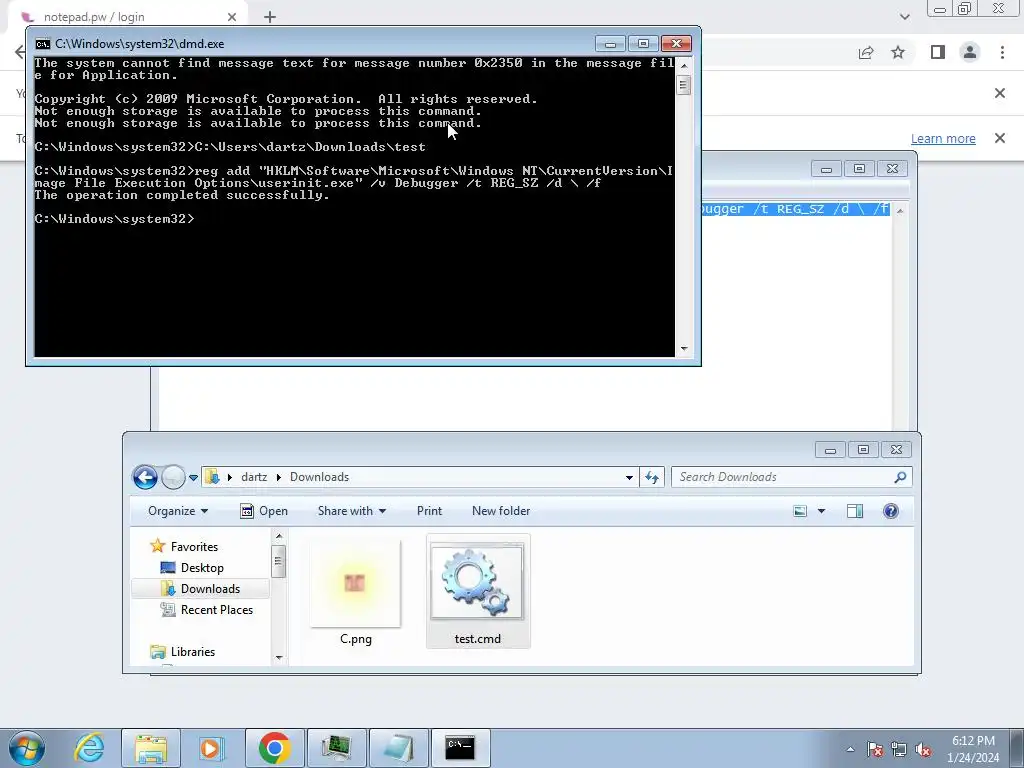The width and height of the screenshot is (1024, 768).
Task: Open the Chrome profile avatar menu
Action: click(x=970, y=52)
